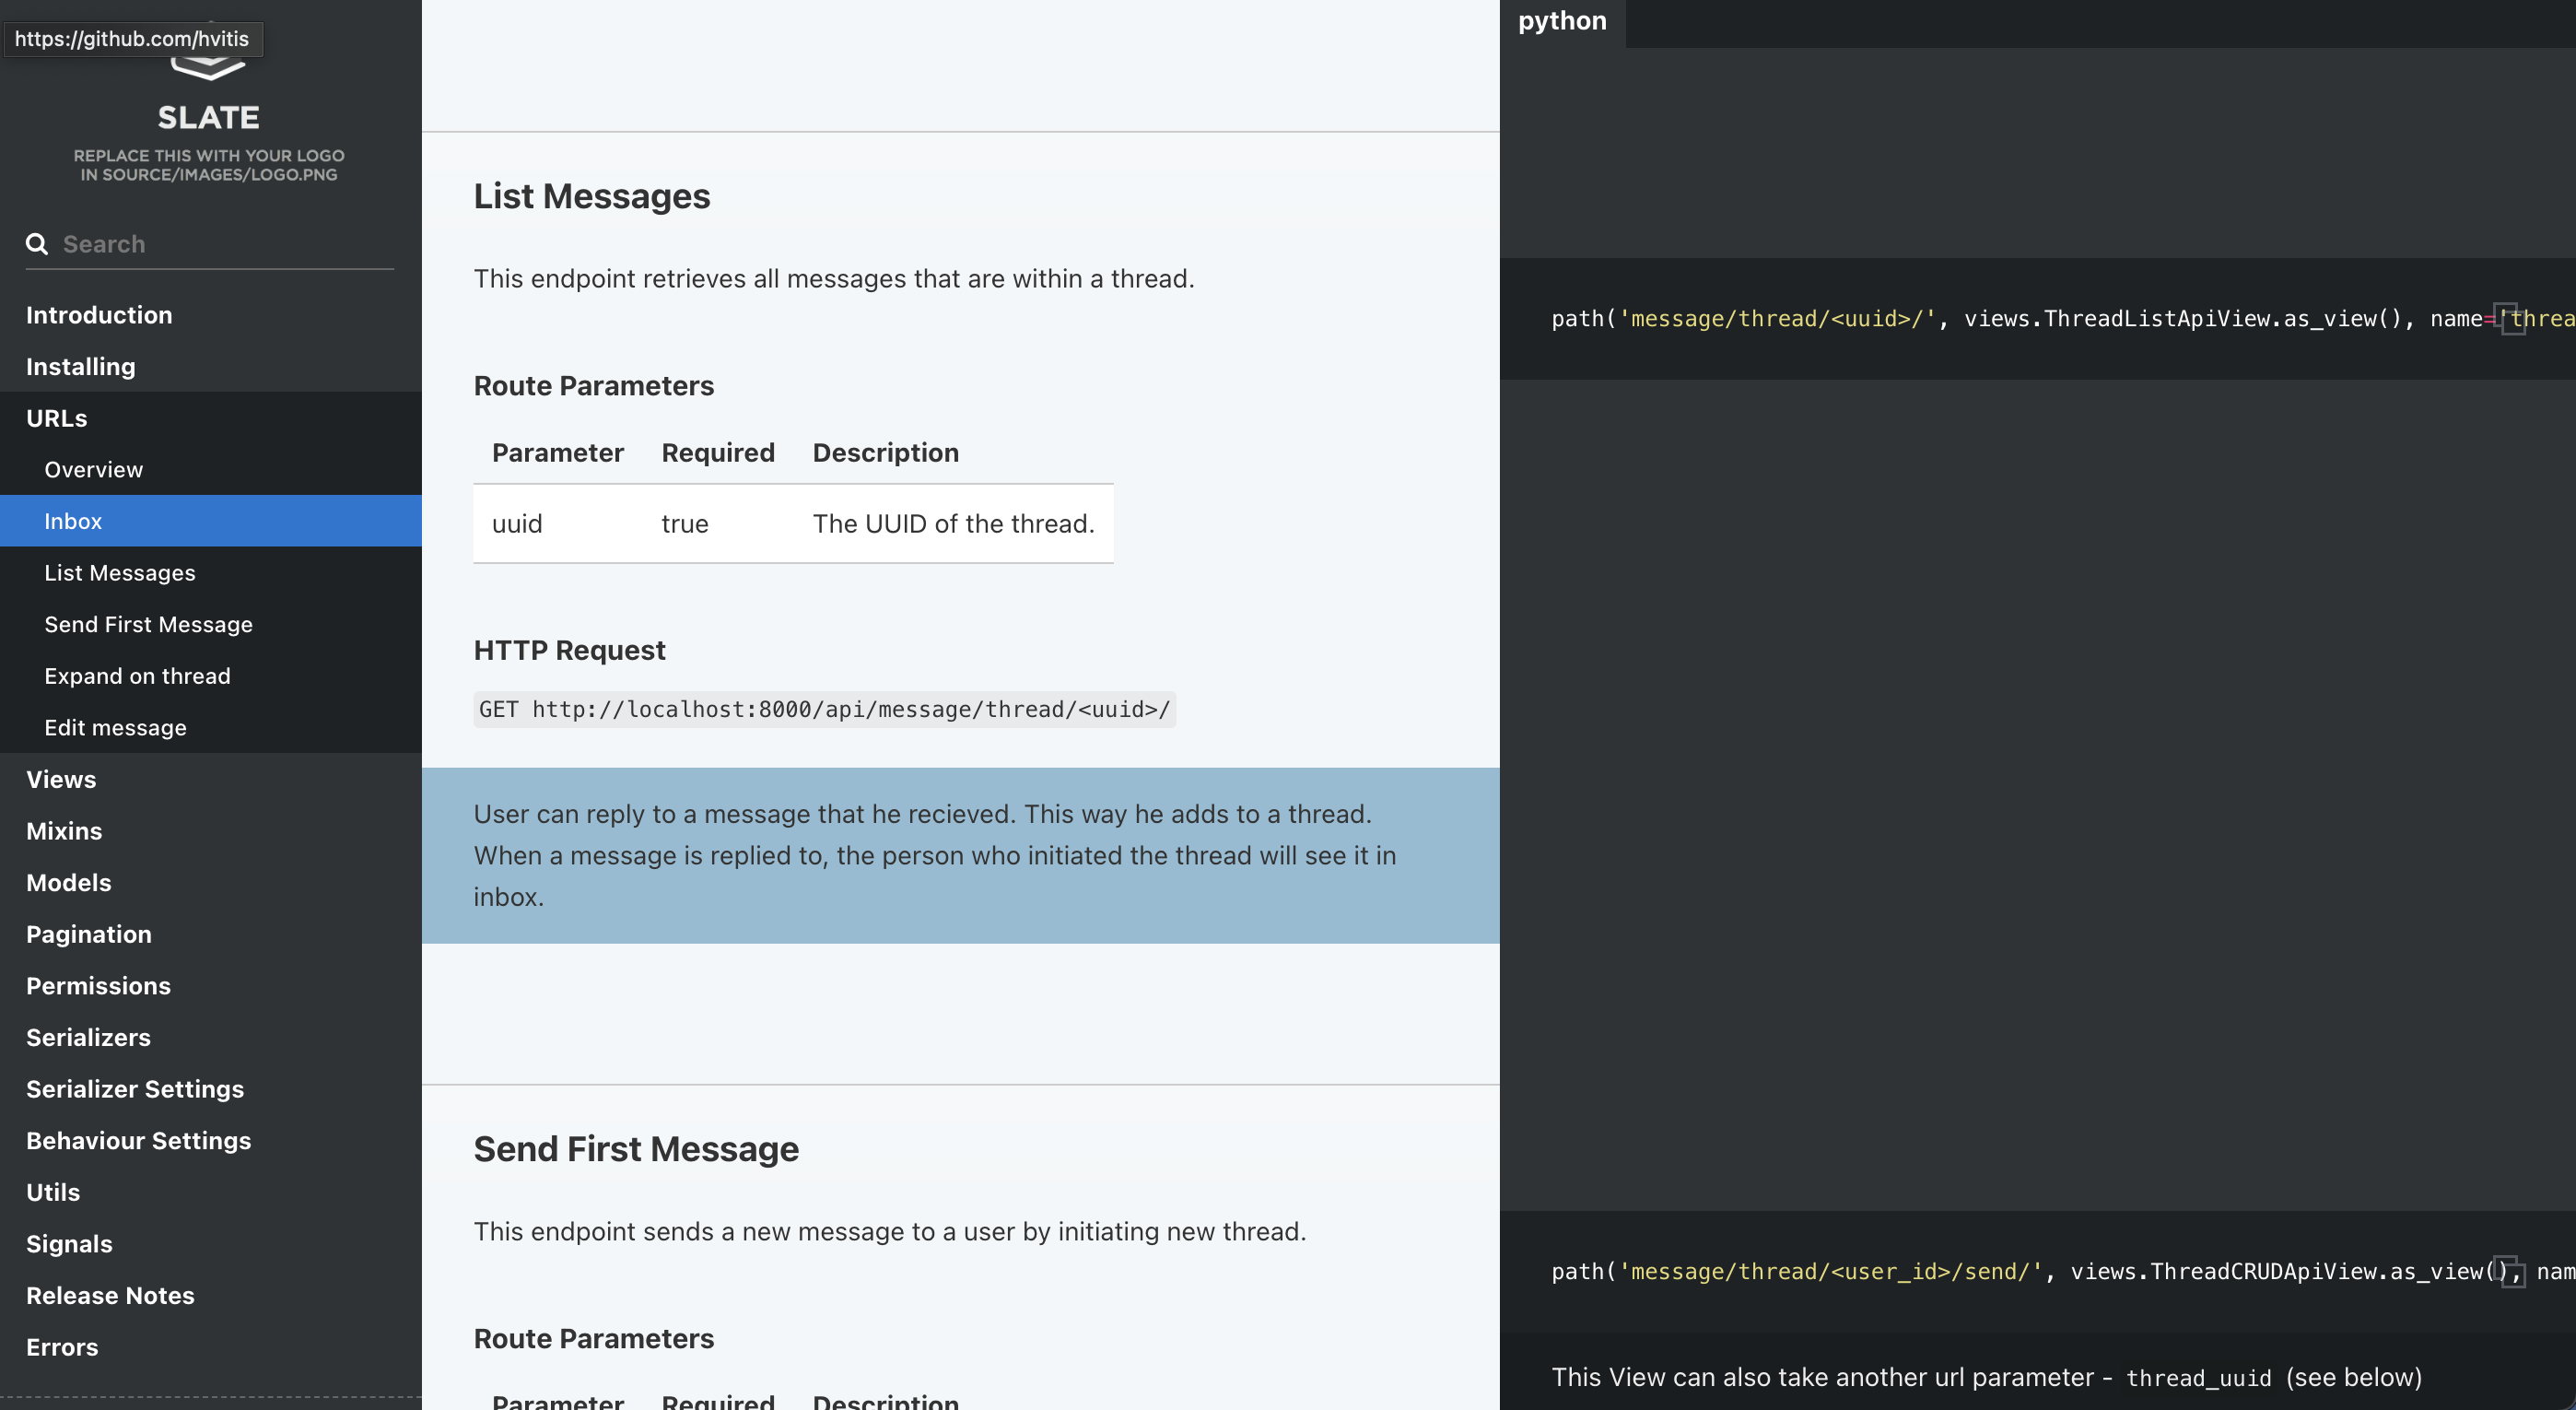Navigate to the Introduction section

click(x=99, y=314)
